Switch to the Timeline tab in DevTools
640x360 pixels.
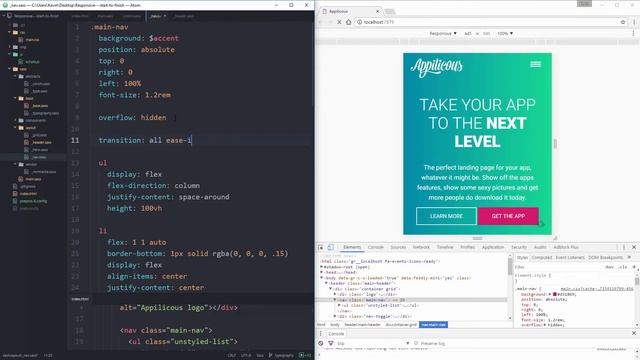[445, 247]
